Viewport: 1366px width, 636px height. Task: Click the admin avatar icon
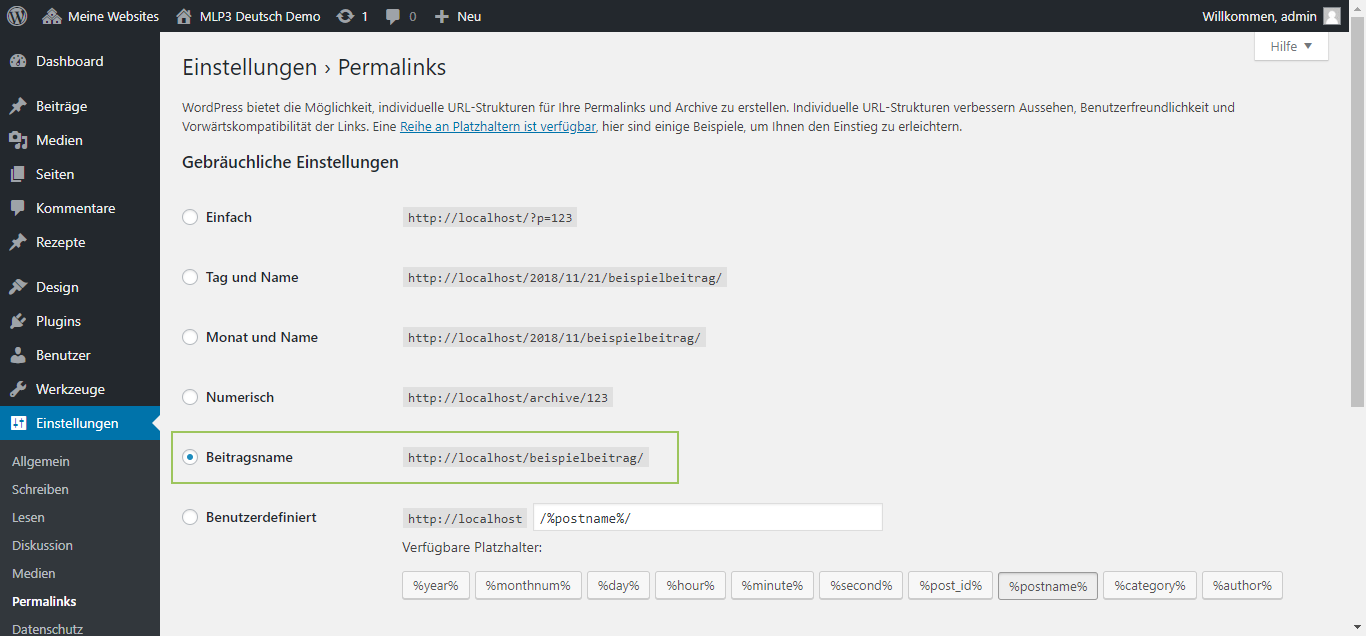tap(1332, 16)
